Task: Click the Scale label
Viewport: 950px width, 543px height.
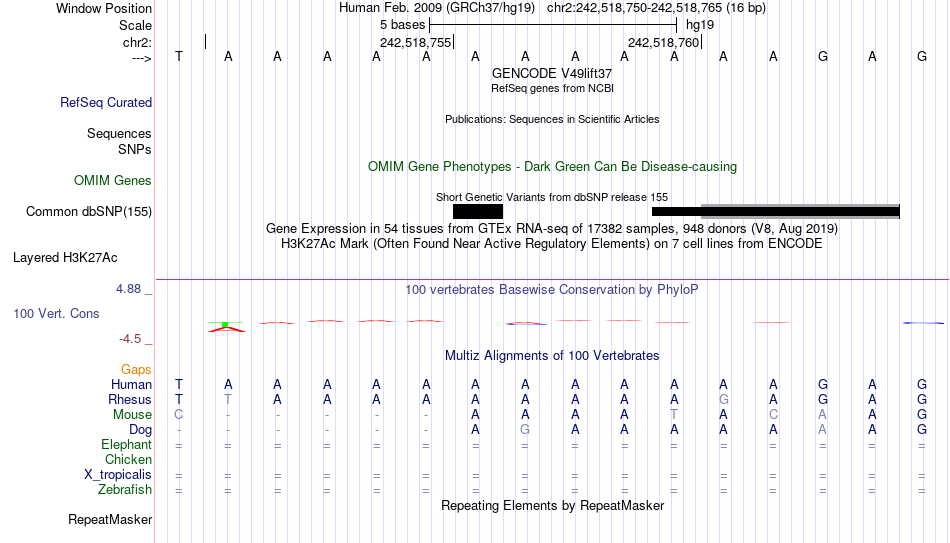Action: click(x=135, y=25)
